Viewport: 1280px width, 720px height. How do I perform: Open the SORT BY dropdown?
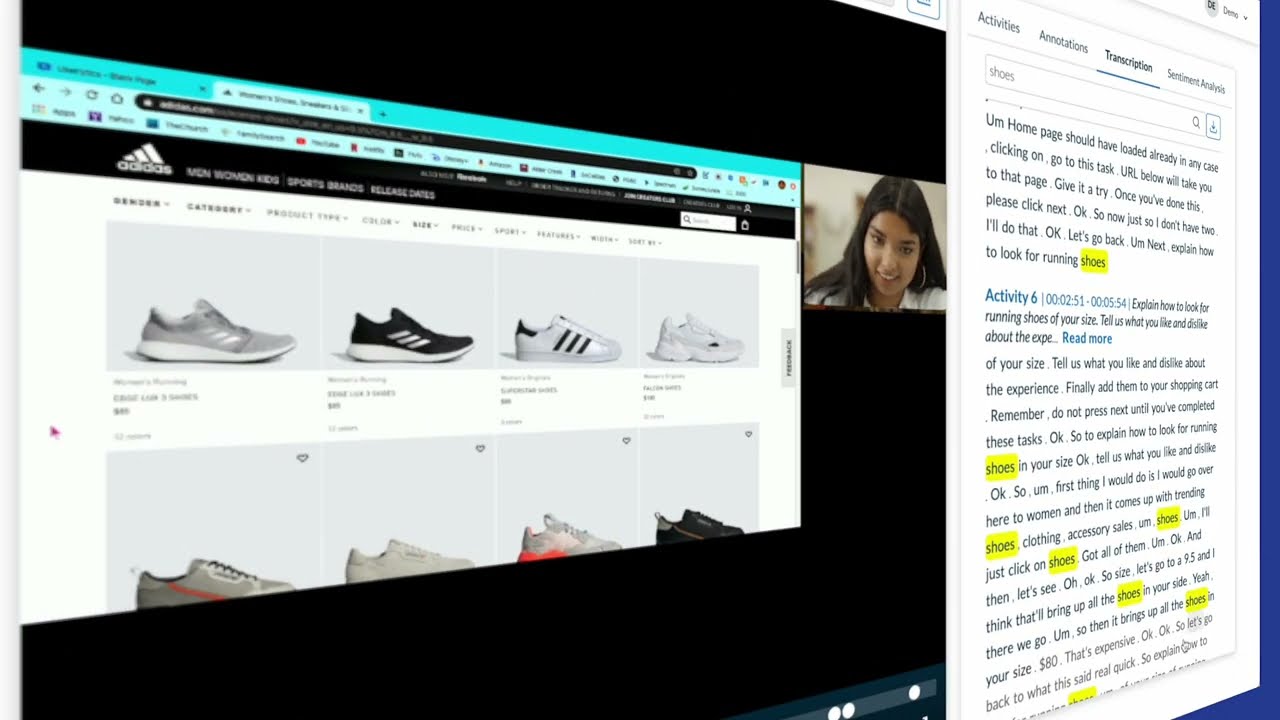645,243
